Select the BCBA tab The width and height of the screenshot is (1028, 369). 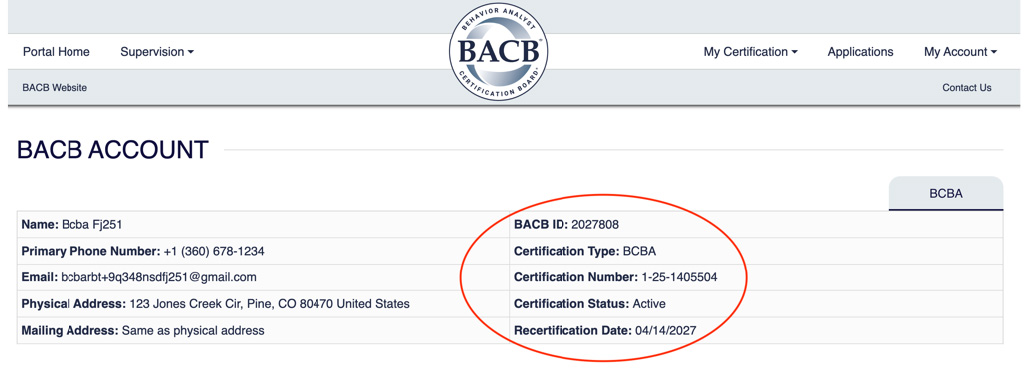pyautogui.click(x=945, y=193)
